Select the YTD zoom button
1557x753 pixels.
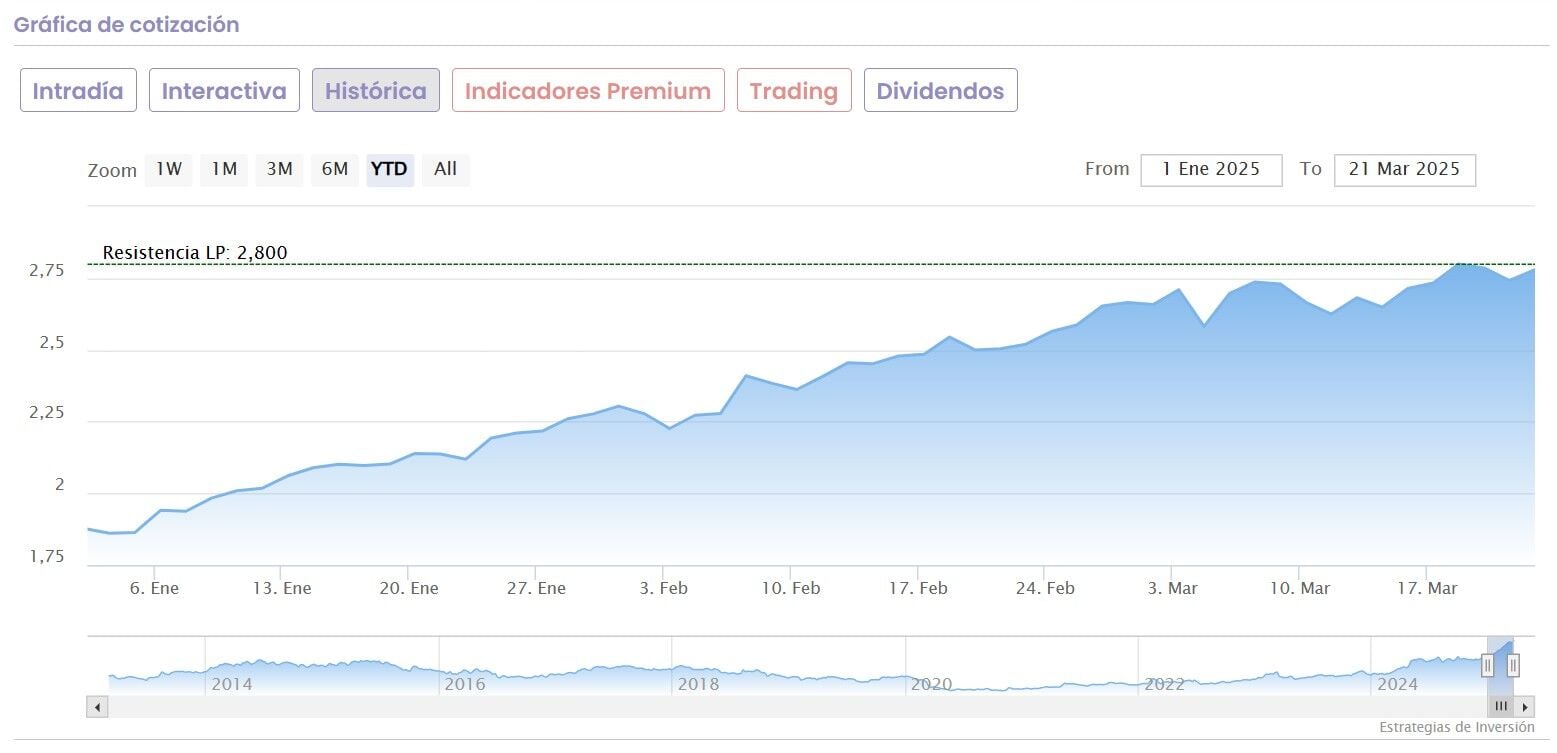click(389, 169)
